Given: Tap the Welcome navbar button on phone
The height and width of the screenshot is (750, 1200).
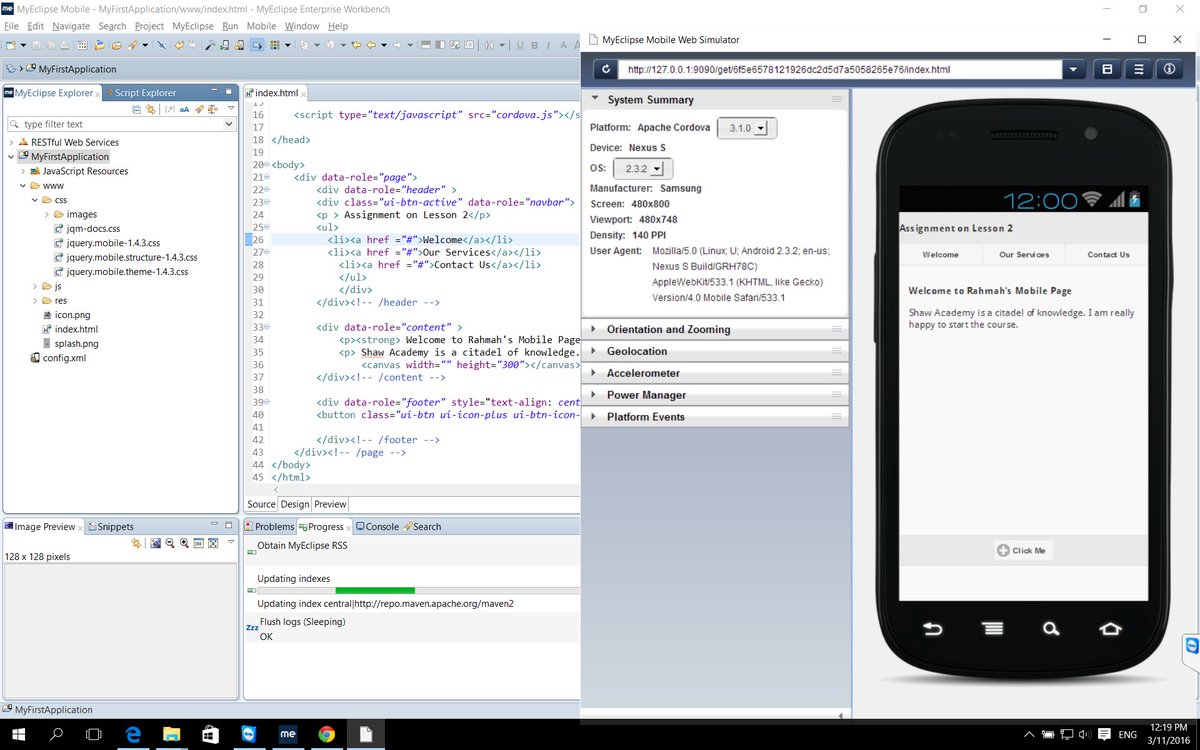Looking at the screenshot, I should (x=940, y=255).
